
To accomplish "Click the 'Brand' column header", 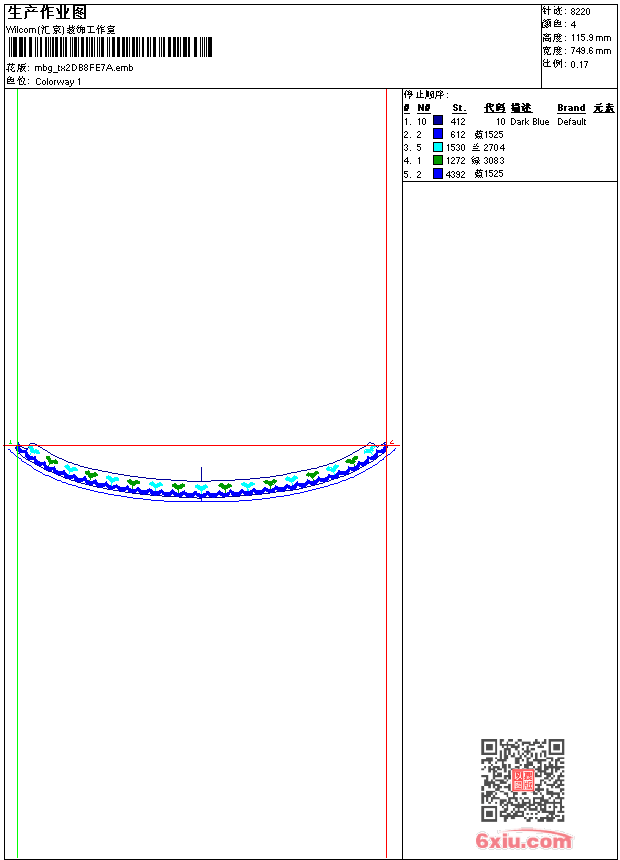I will [x=571, y=108].
